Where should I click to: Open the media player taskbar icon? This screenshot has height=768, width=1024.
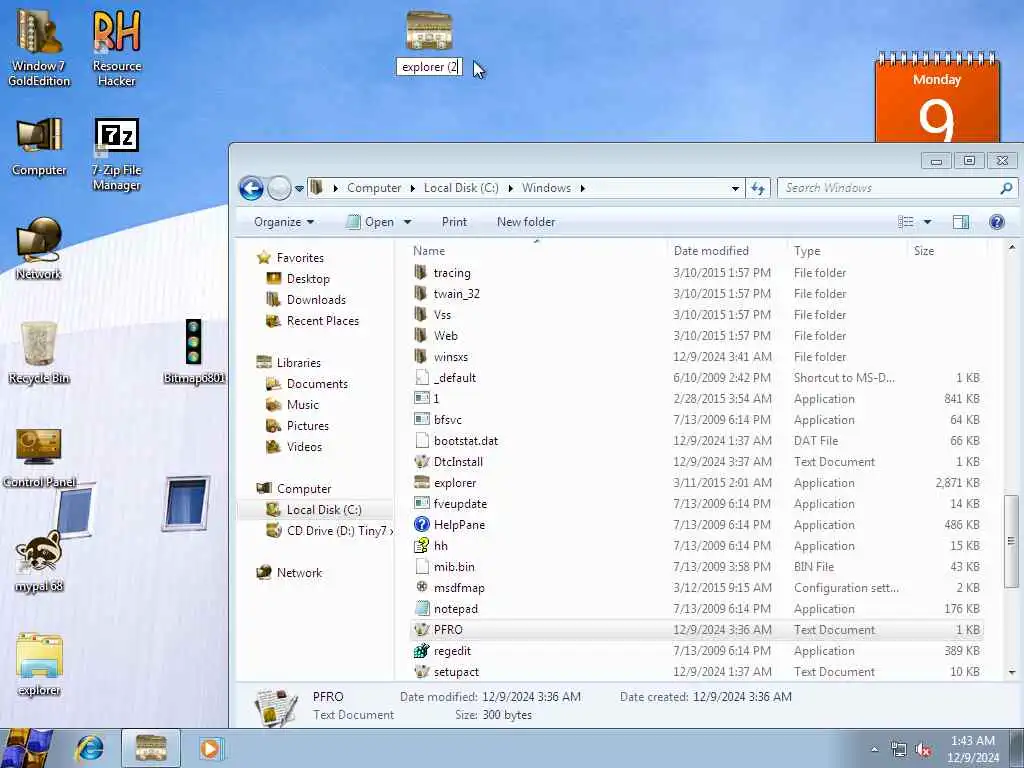click(x=210, y=748)
